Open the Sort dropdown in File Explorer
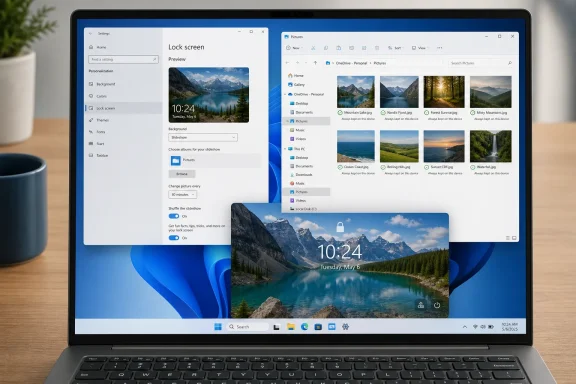This screenshot has width=576, height=384. [x=395, y=48]
